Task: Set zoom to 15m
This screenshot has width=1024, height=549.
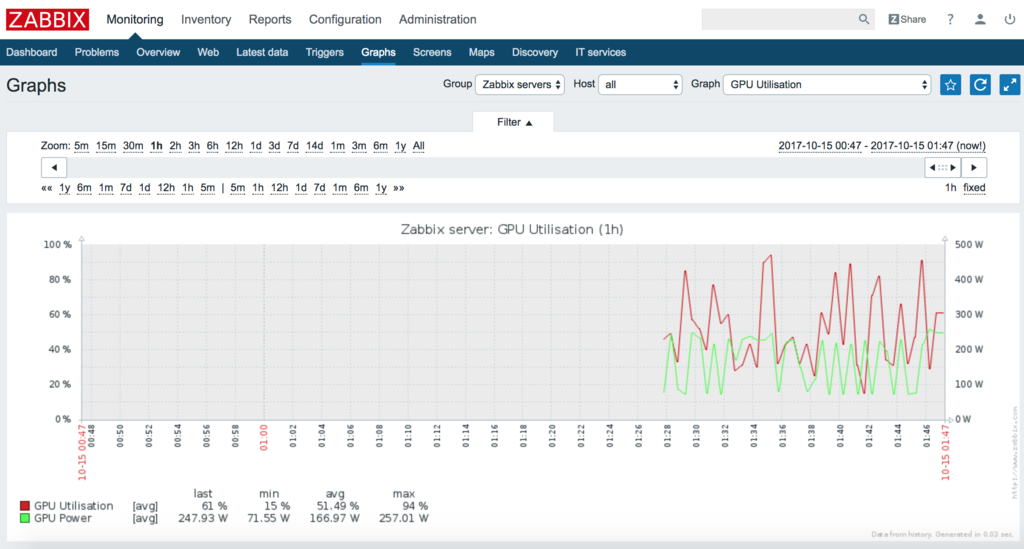Action: [106, 146]
